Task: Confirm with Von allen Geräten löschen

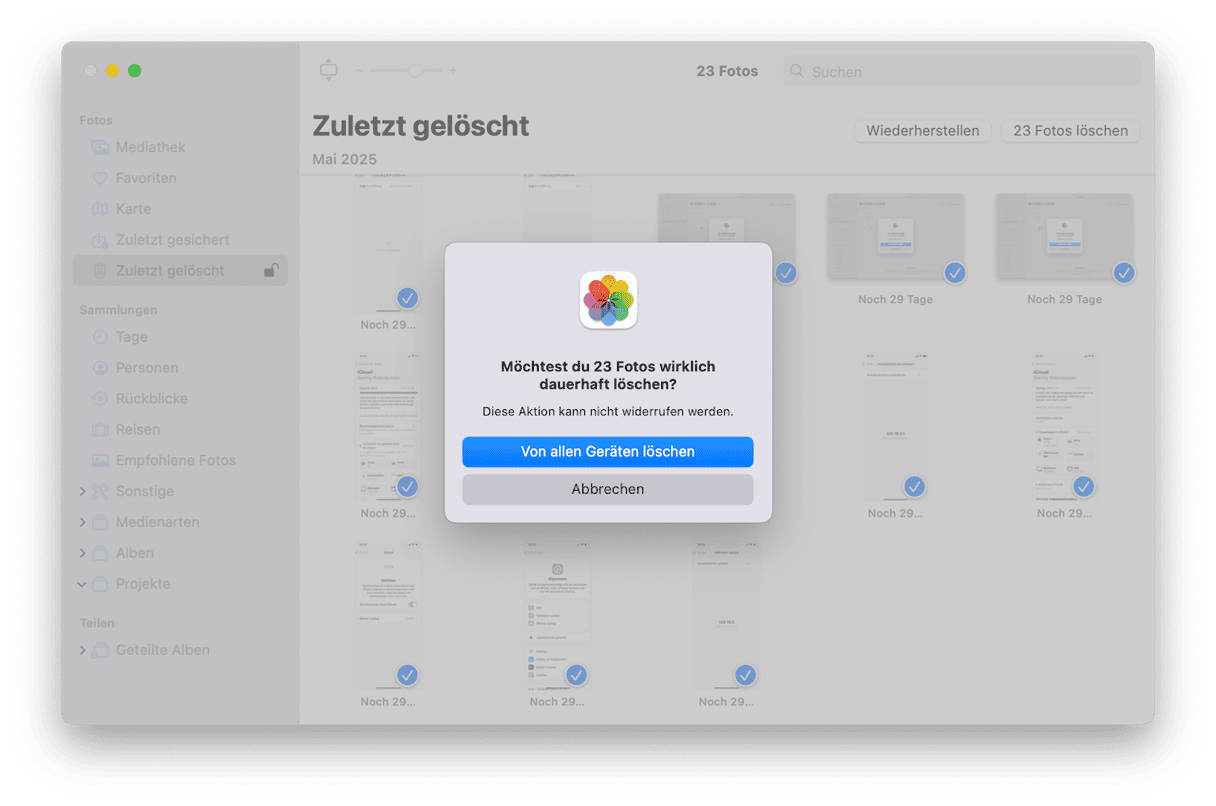Action: click(607, 452)
